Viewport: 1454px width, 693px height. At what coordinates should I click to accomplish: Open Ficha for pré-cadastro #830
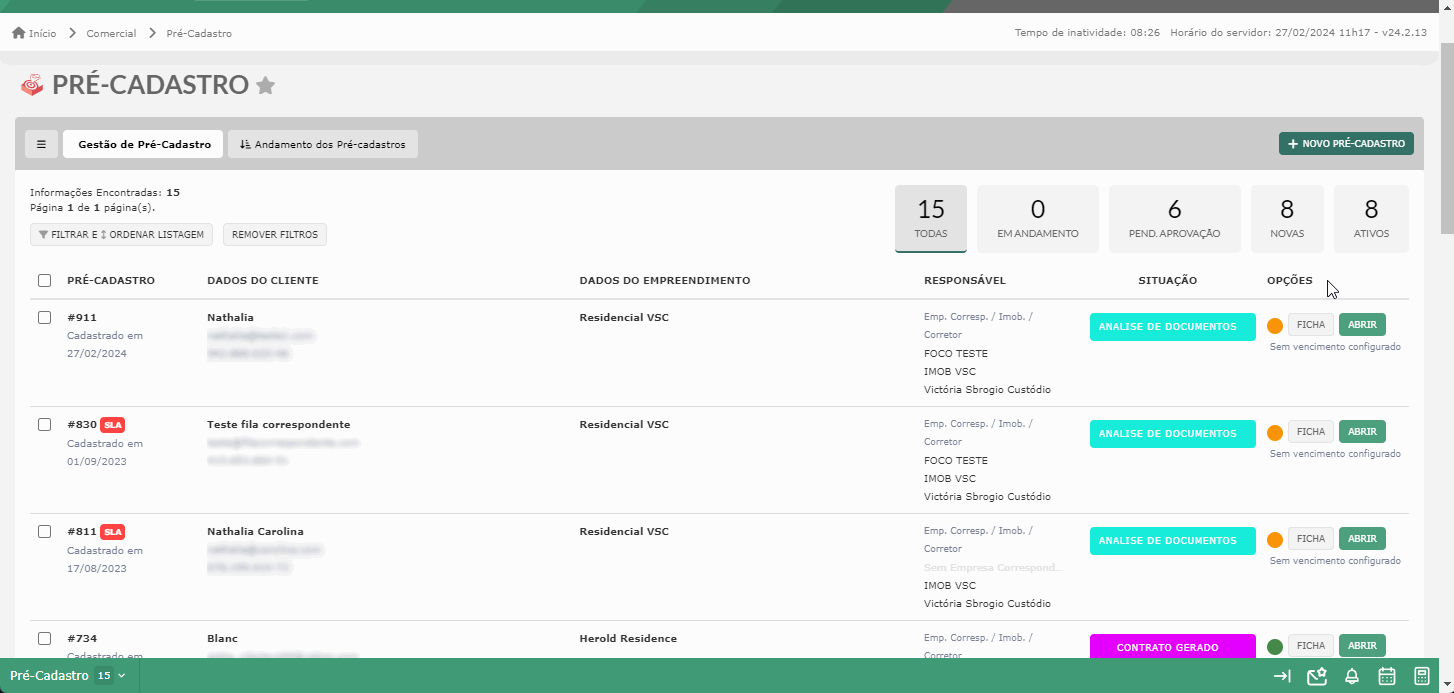click(1311, 432)
